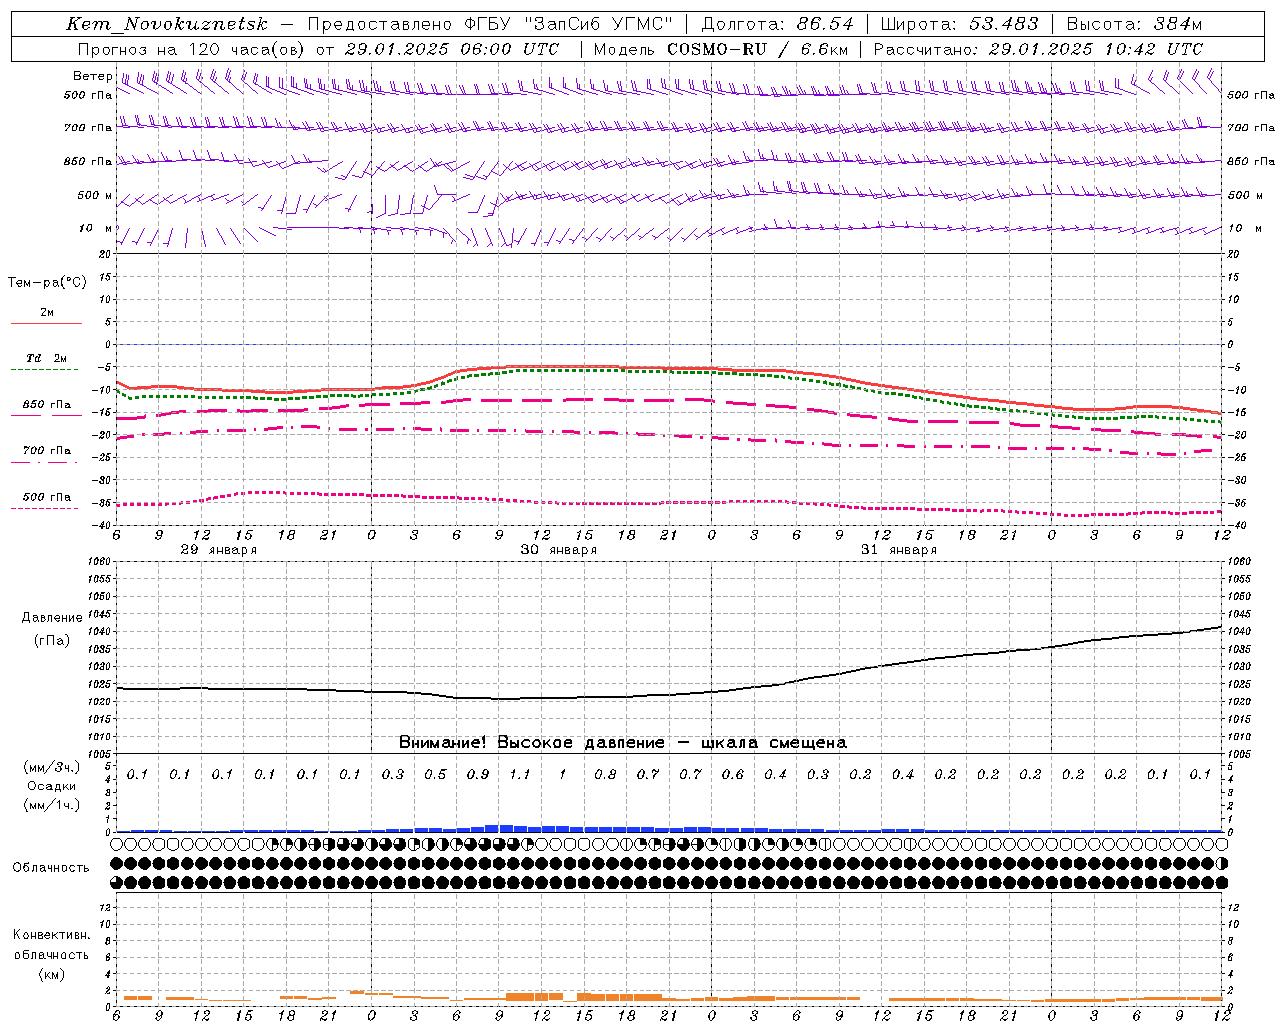The width and height of the screenshot is (1280, 1024).
Task: Click the Тем-ра(°C) temperature label
Action: coord(47,283)
